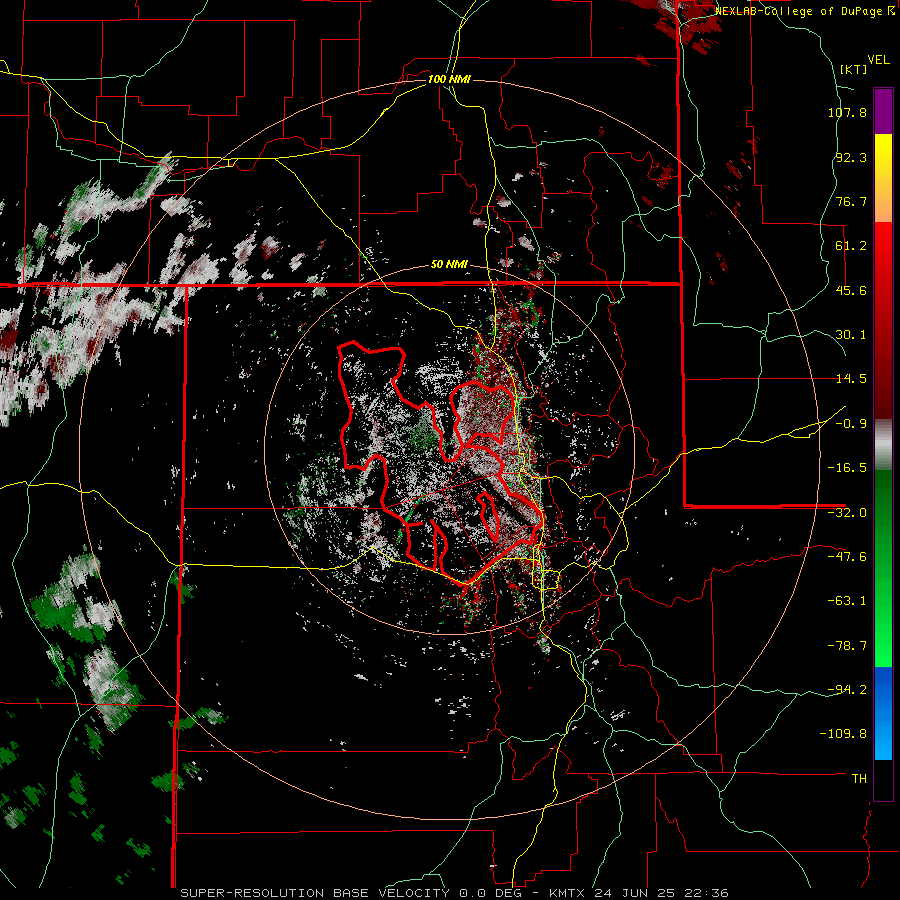Click the 30.1 velocity scale value
Viewport: 900px width, 900px height.
tap(851, 335)
